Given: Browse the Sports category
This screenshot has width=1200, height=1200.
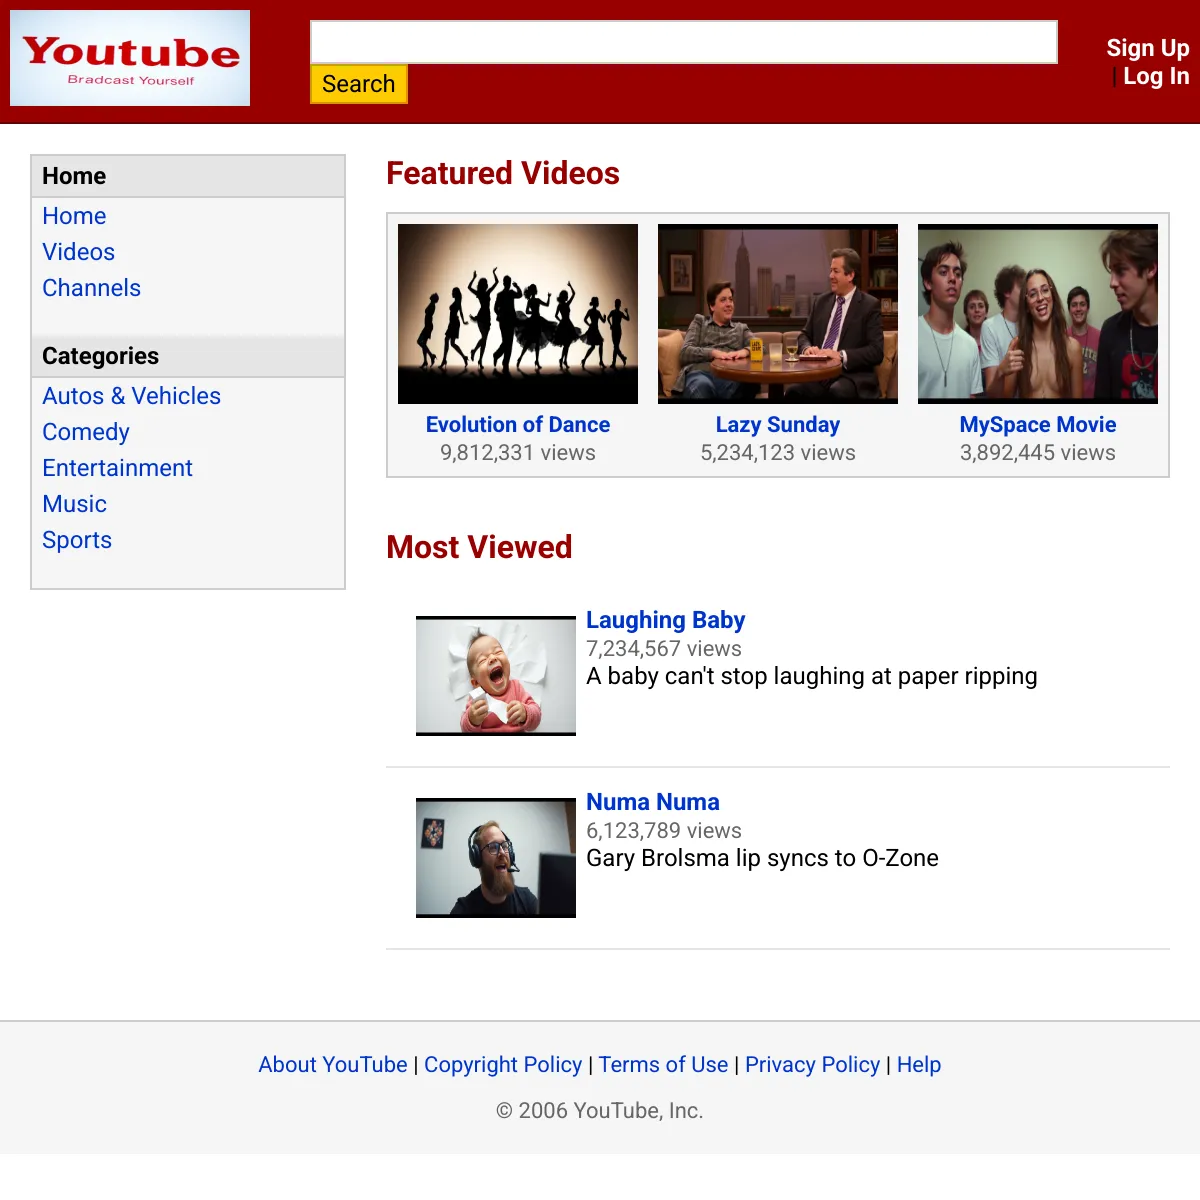Looking at the screenshot, I should click(x=77, y=540).
